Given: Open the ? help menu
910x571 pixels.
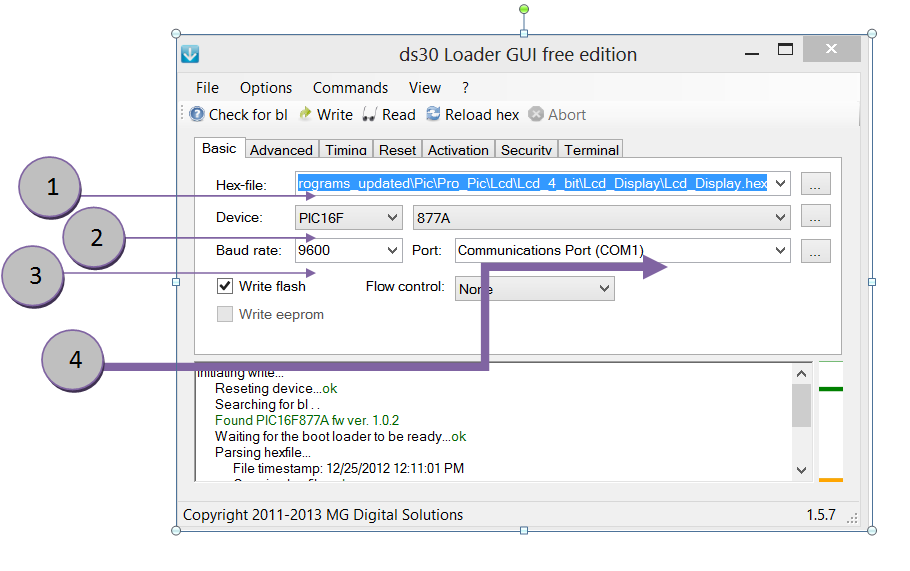Looking at the screenshot, I should coord(465,88).
